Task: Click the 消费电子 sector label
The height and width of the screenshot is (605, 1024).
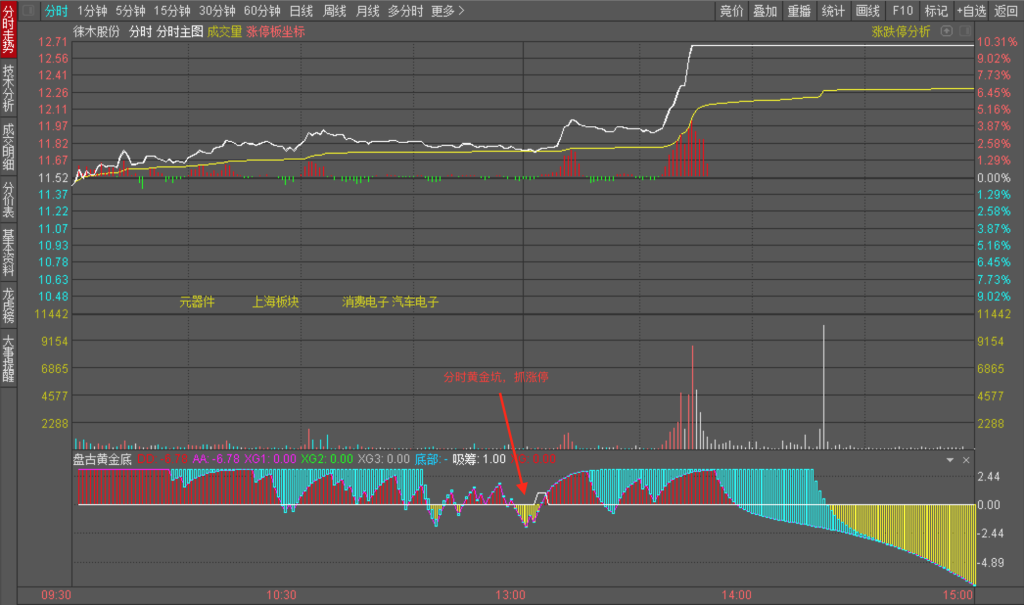Action: [x=364, y=301]
